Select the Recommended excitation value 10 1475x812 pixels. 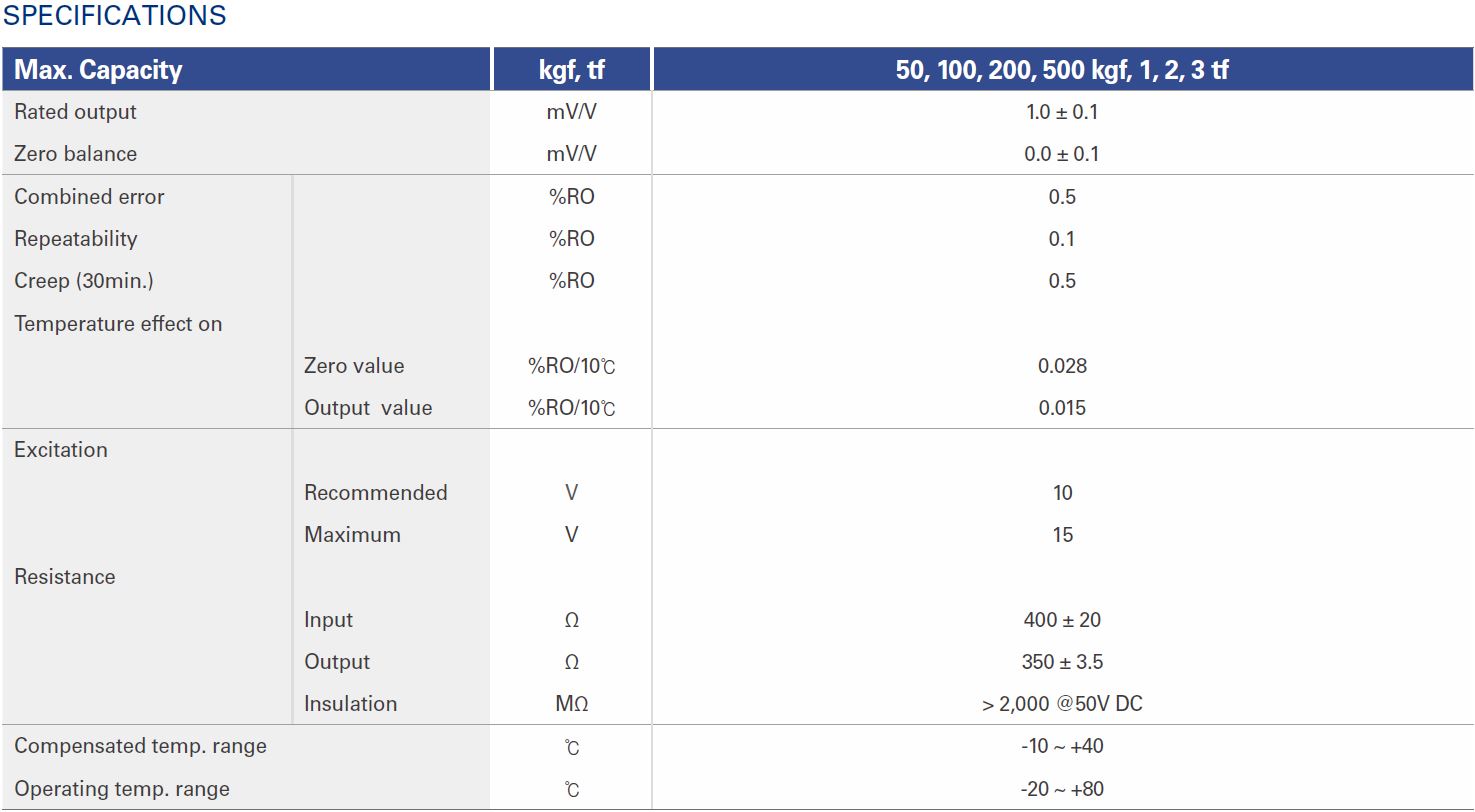point(1062,493)
